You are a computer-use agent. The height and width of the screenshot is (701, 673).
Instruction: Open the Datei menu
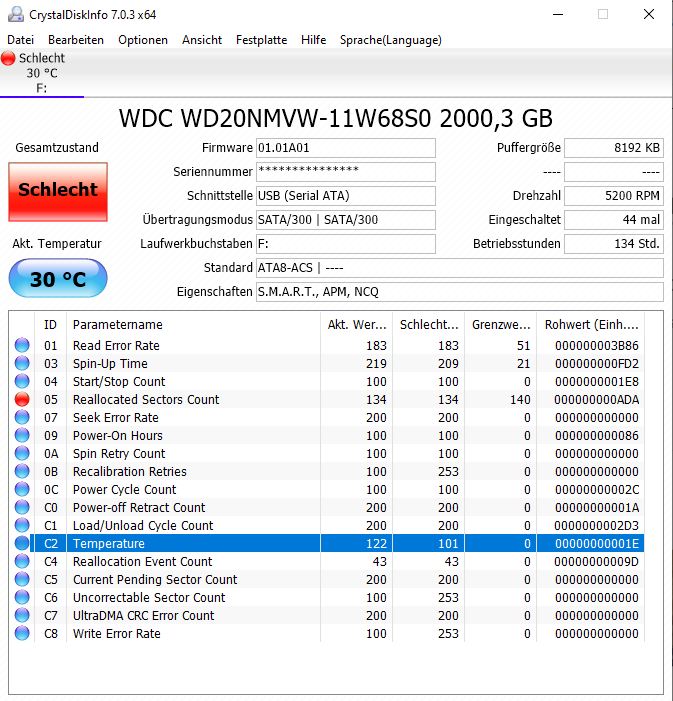coord(21,40)
